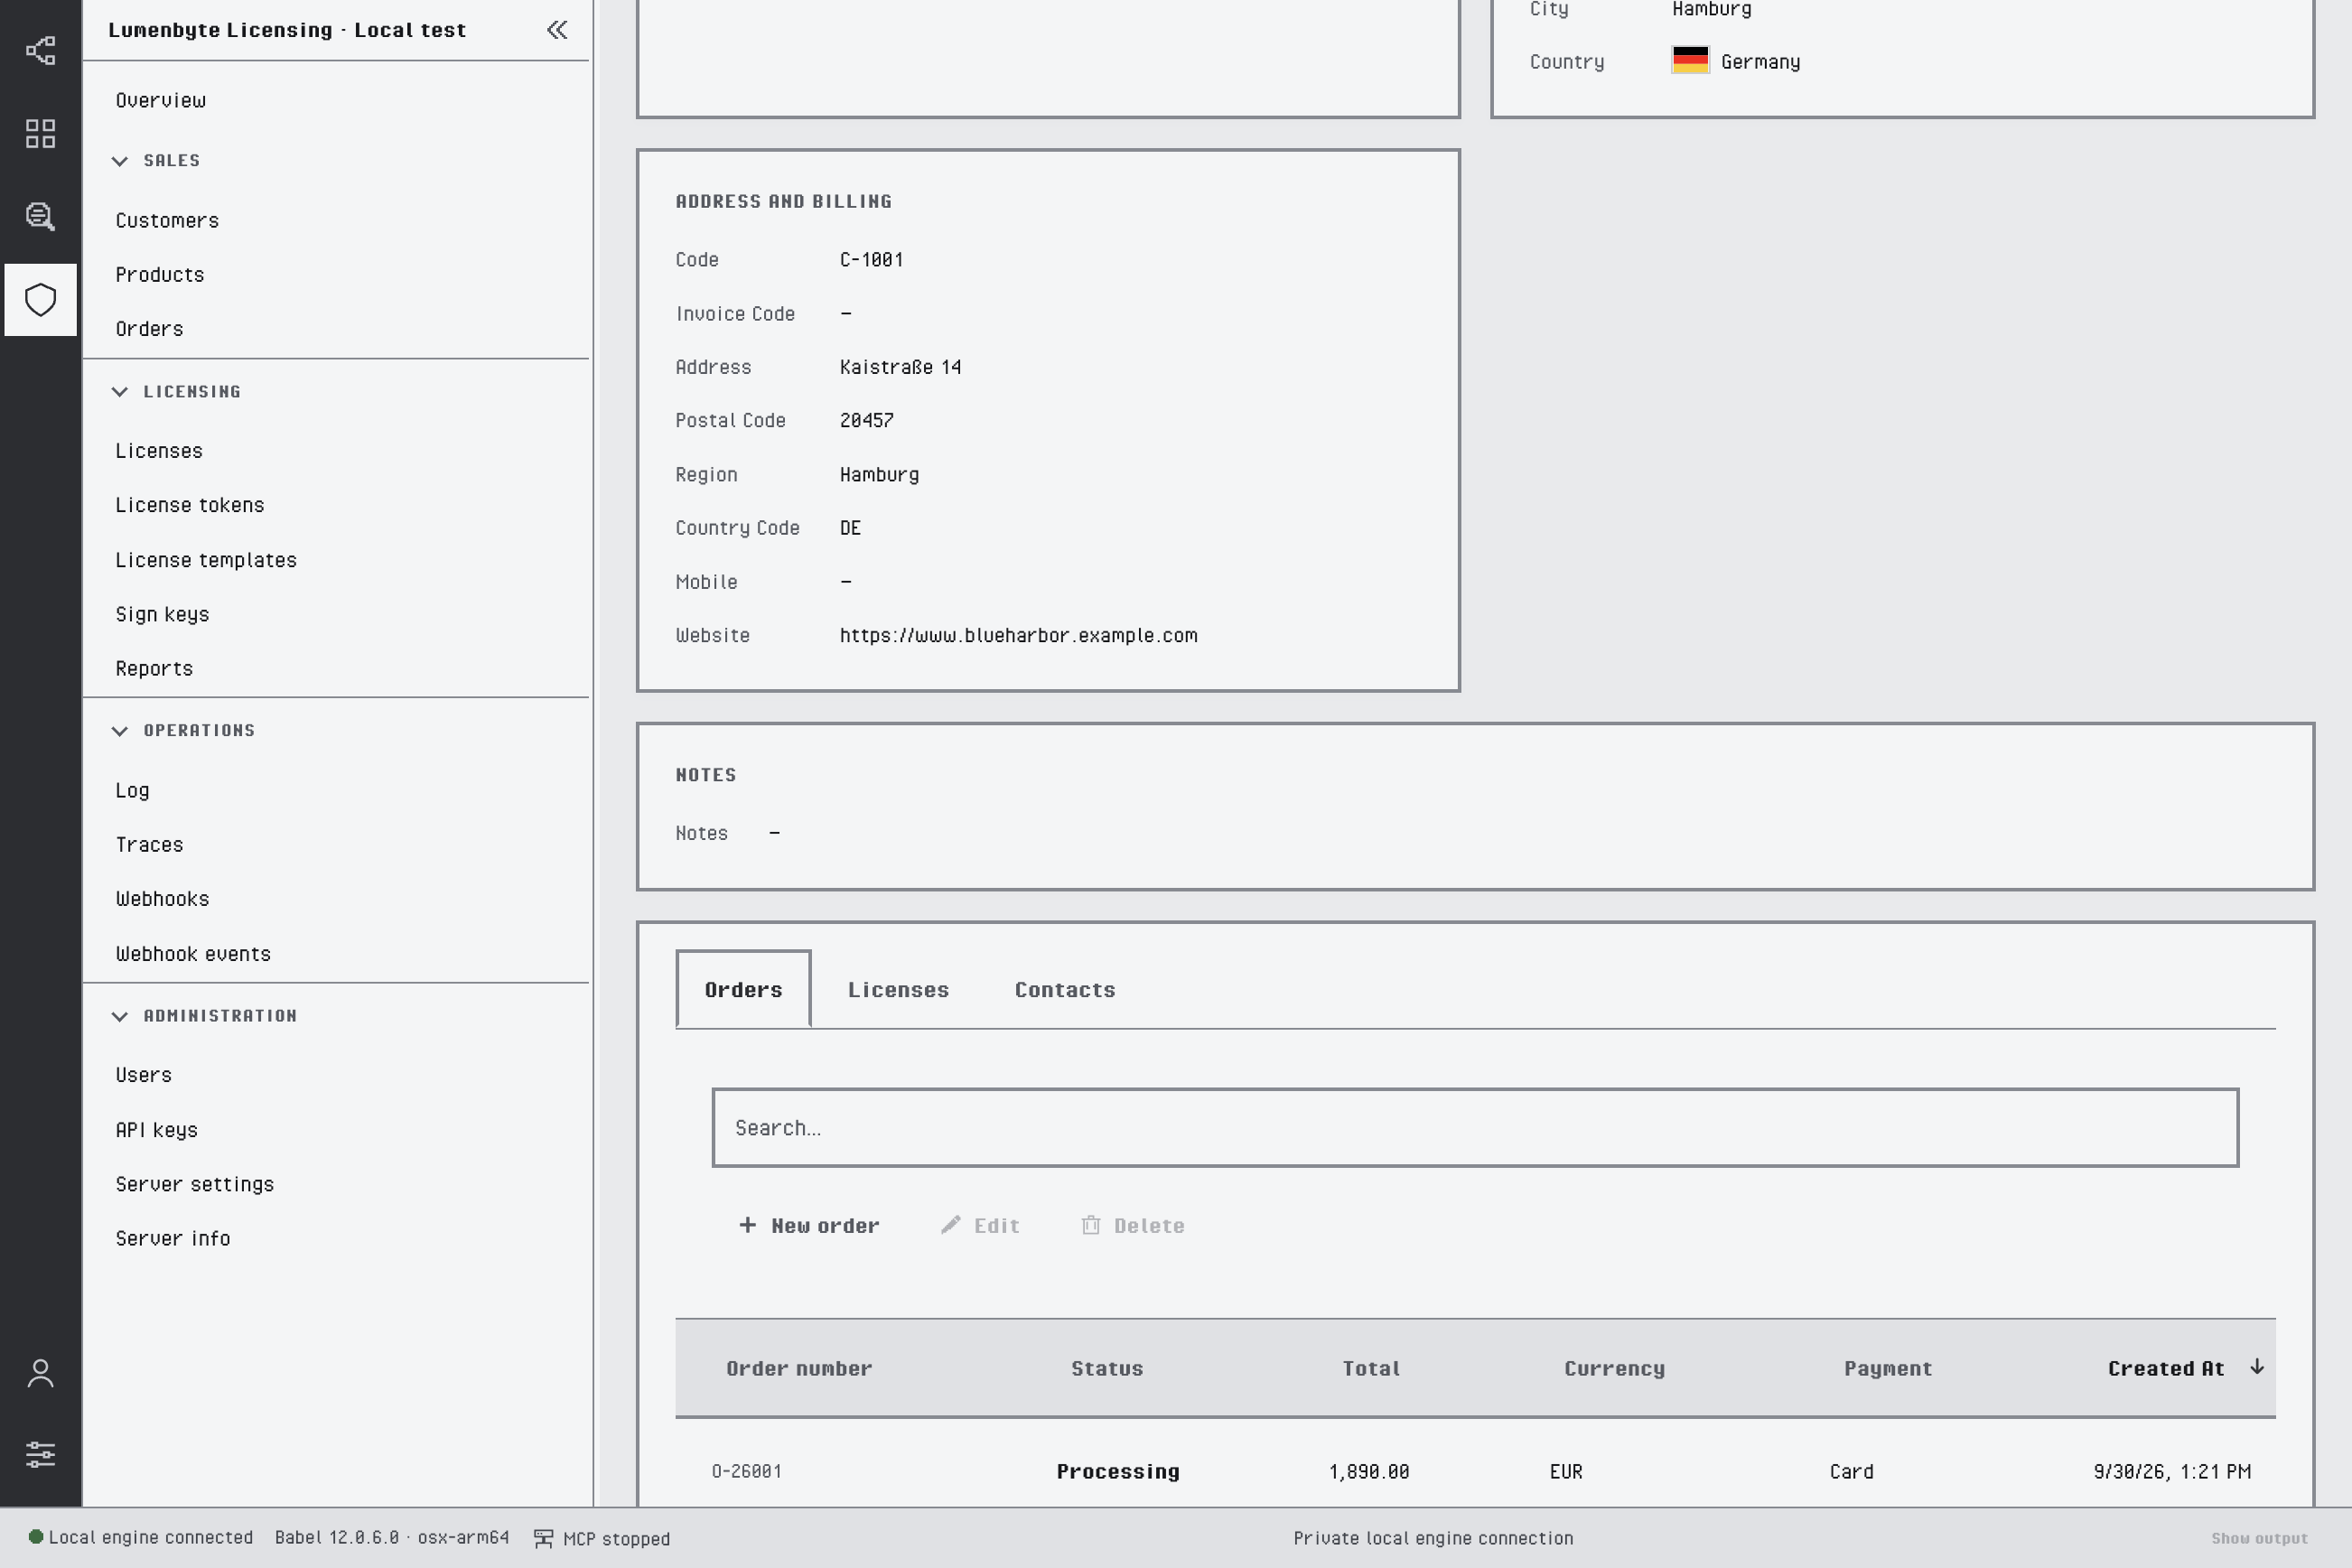Click the C-1001 code value
This screenshot has width=2352, height=1568.
pyautogui.click(x=871, y=259)
